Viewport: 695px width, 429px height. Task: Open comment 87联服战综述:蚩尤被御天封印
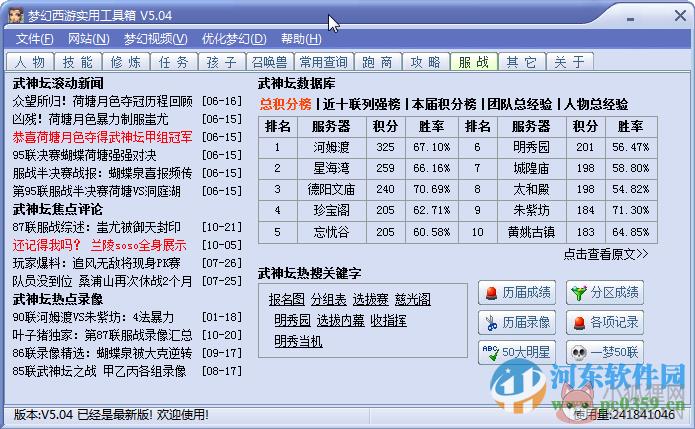[97, 227]
